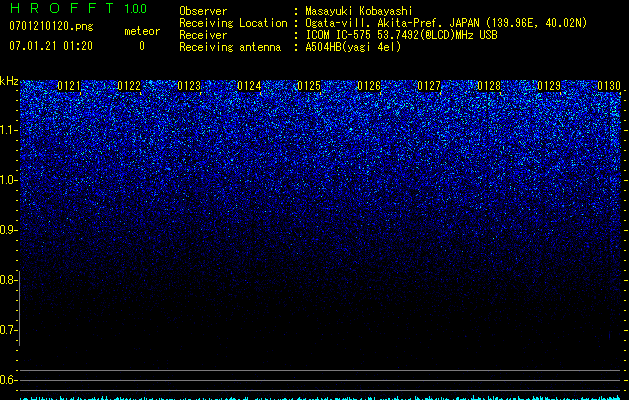Viewport: 629px width, 400px height.
Task: Click the 0128 time marker
Action: (489, 86)
